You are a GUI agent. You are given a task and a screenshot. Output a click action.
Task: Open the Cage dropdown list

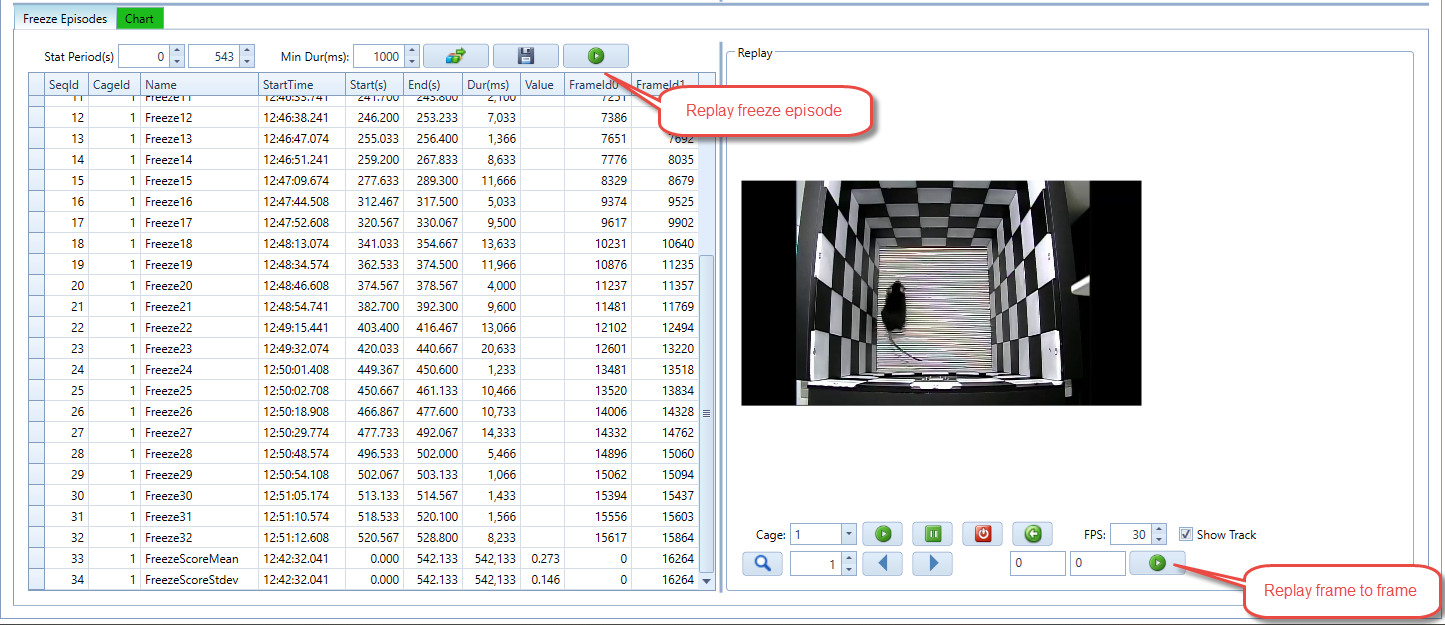point(848,535)
